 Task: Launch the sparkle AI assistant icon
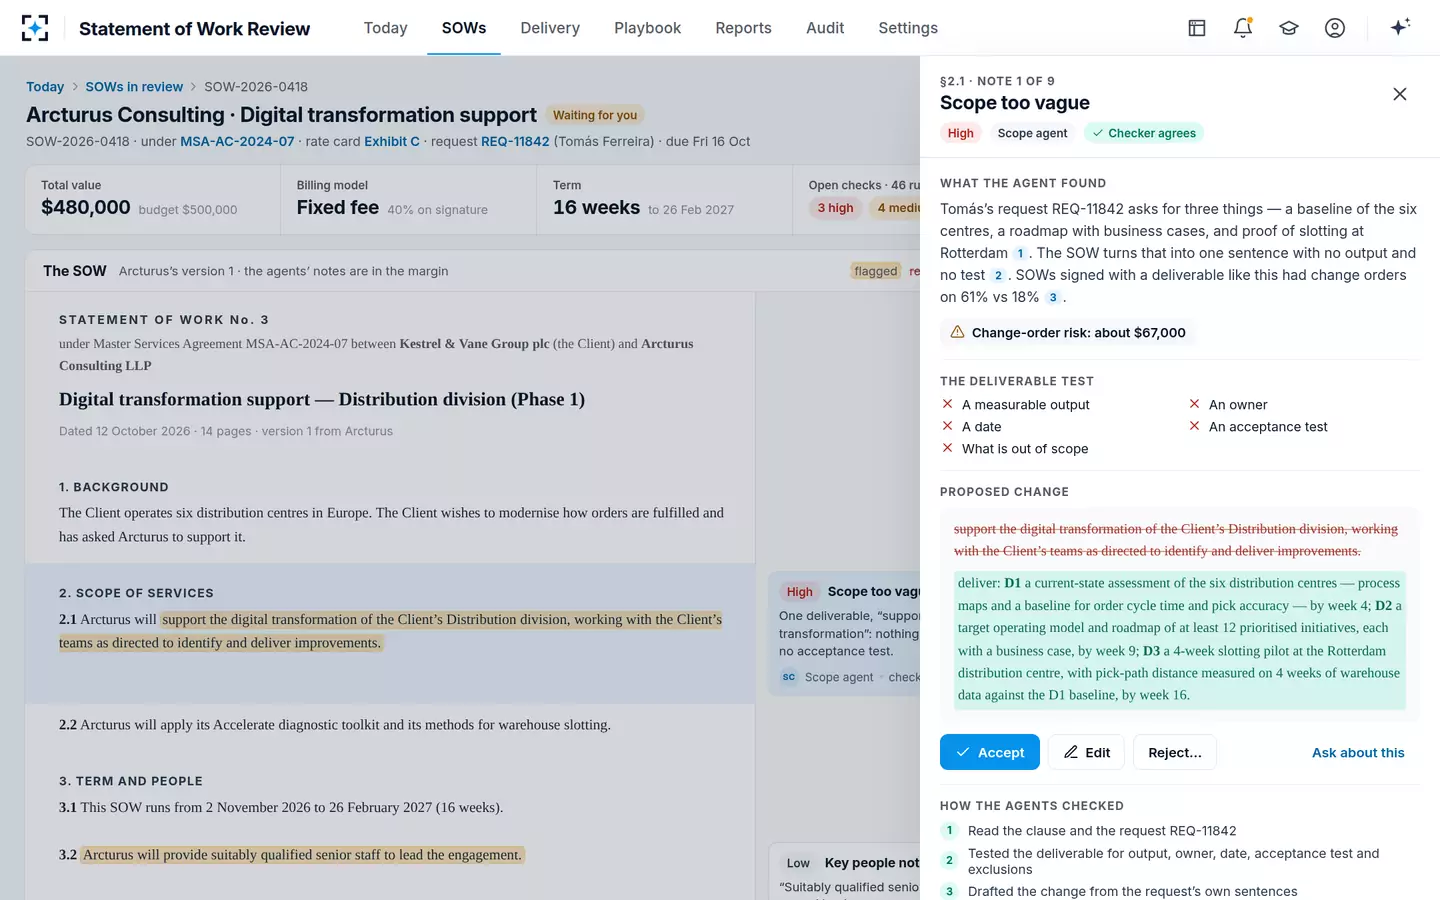[1400, 27]
